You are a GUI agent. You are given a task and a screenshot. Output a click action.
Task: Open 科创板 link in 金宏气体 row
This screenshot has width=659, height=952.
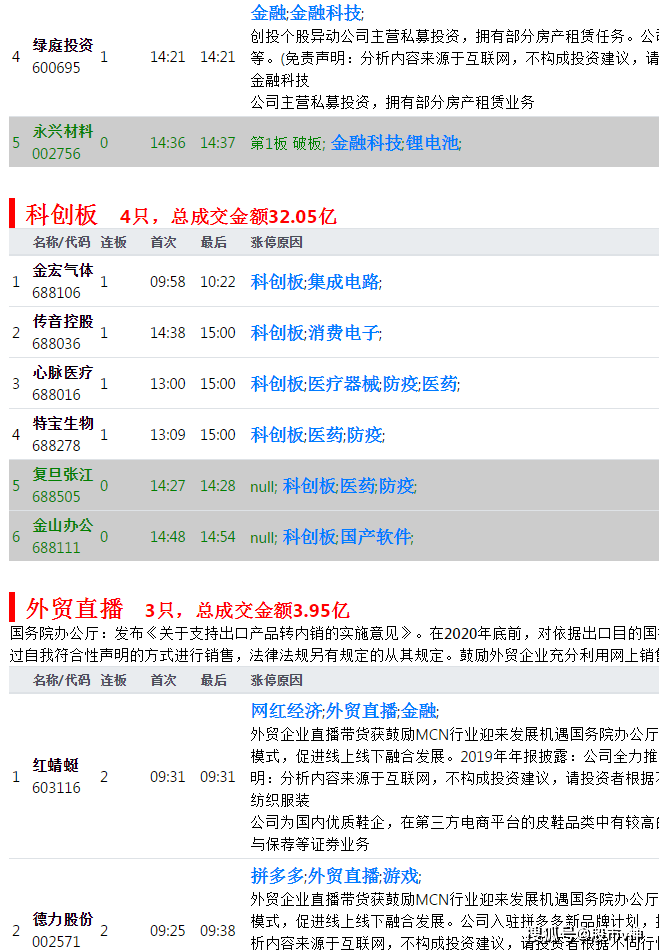click(x=277, y=282)
